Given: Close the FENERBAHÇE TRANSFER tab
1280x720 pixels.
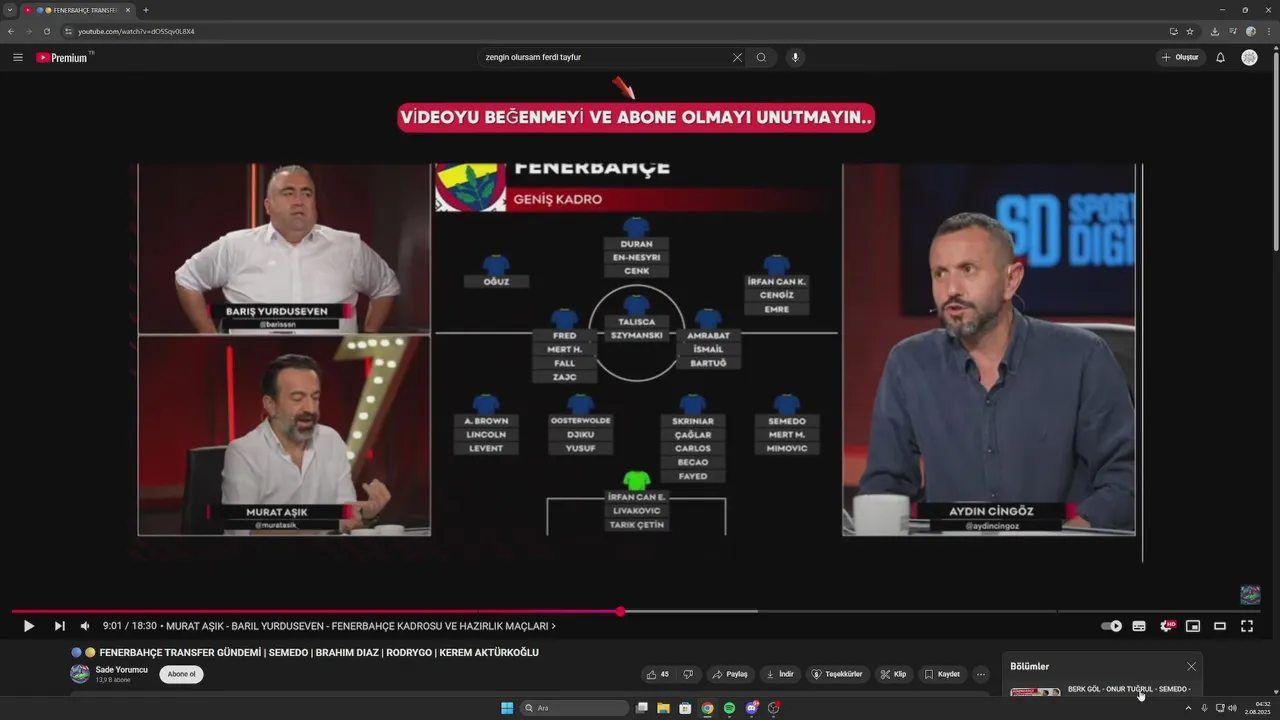Looking at the screenshot, I should click(128, 10).
